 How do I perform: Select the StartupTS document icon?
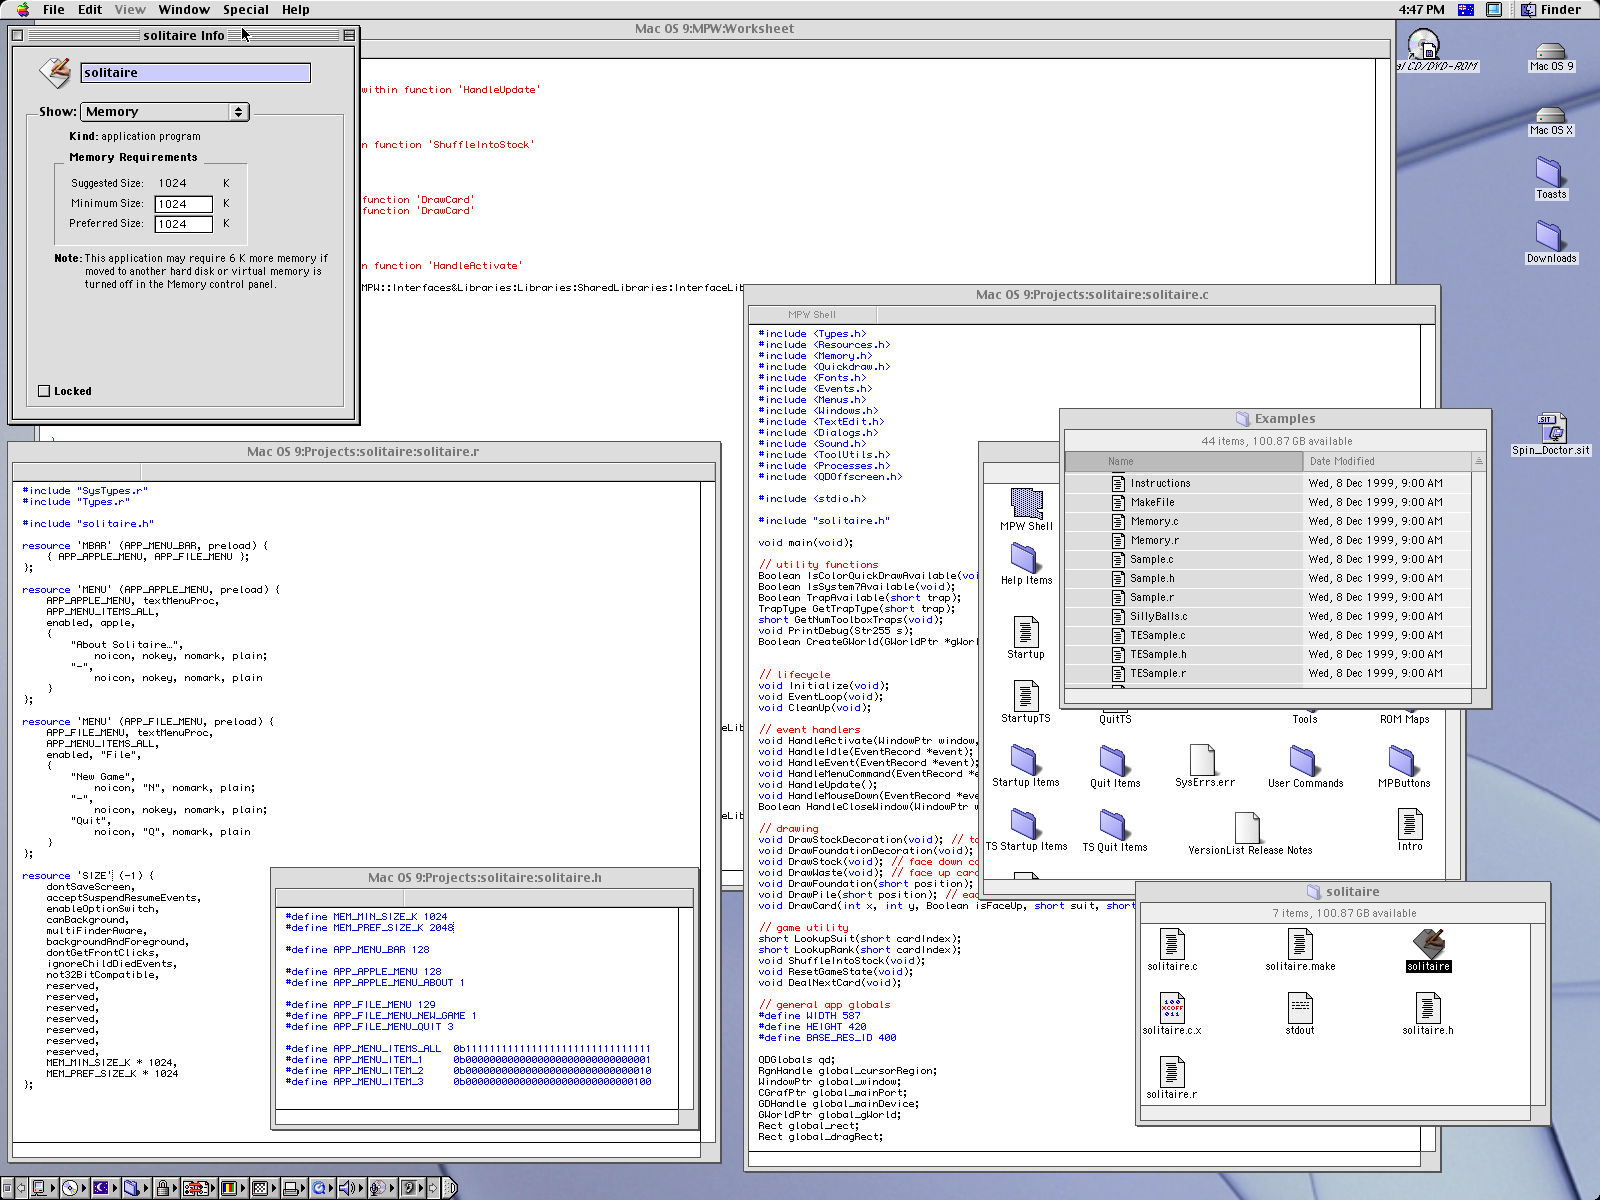(1025, 695)
